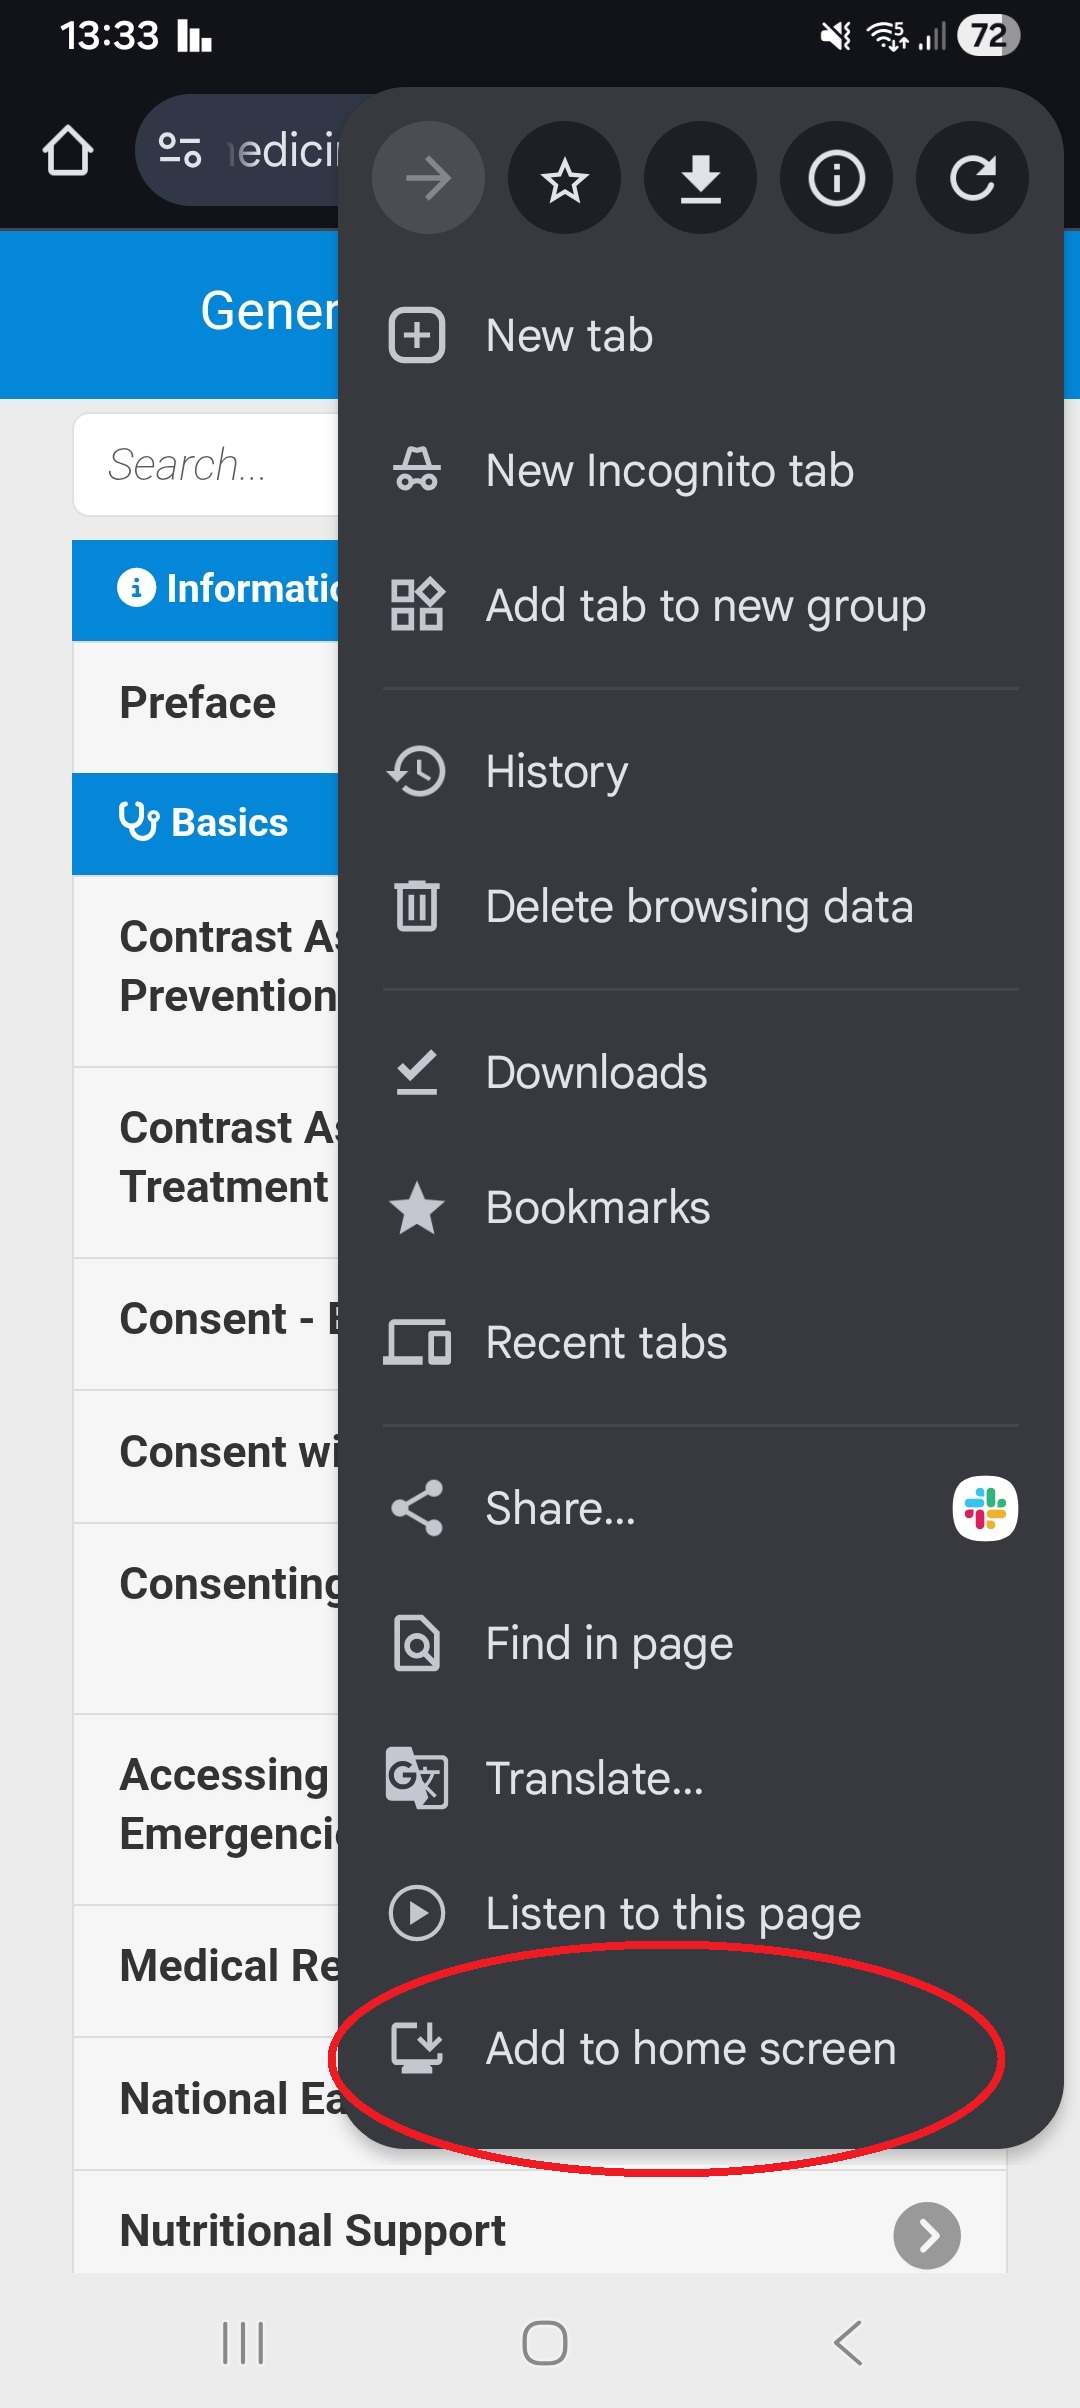Tap the bookmark star icon in menu header

pos(564,179)
